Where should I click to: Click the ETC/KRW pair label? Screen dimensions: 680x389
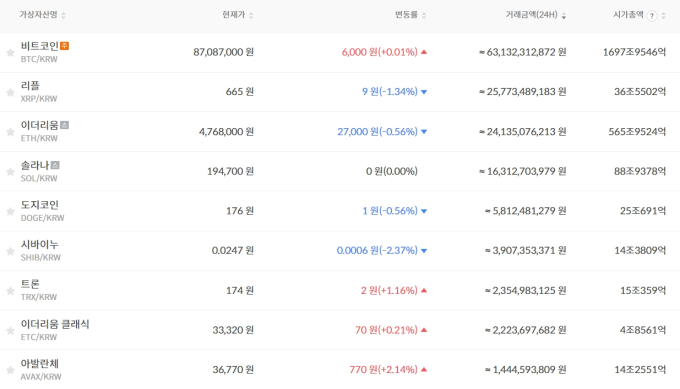39,337
